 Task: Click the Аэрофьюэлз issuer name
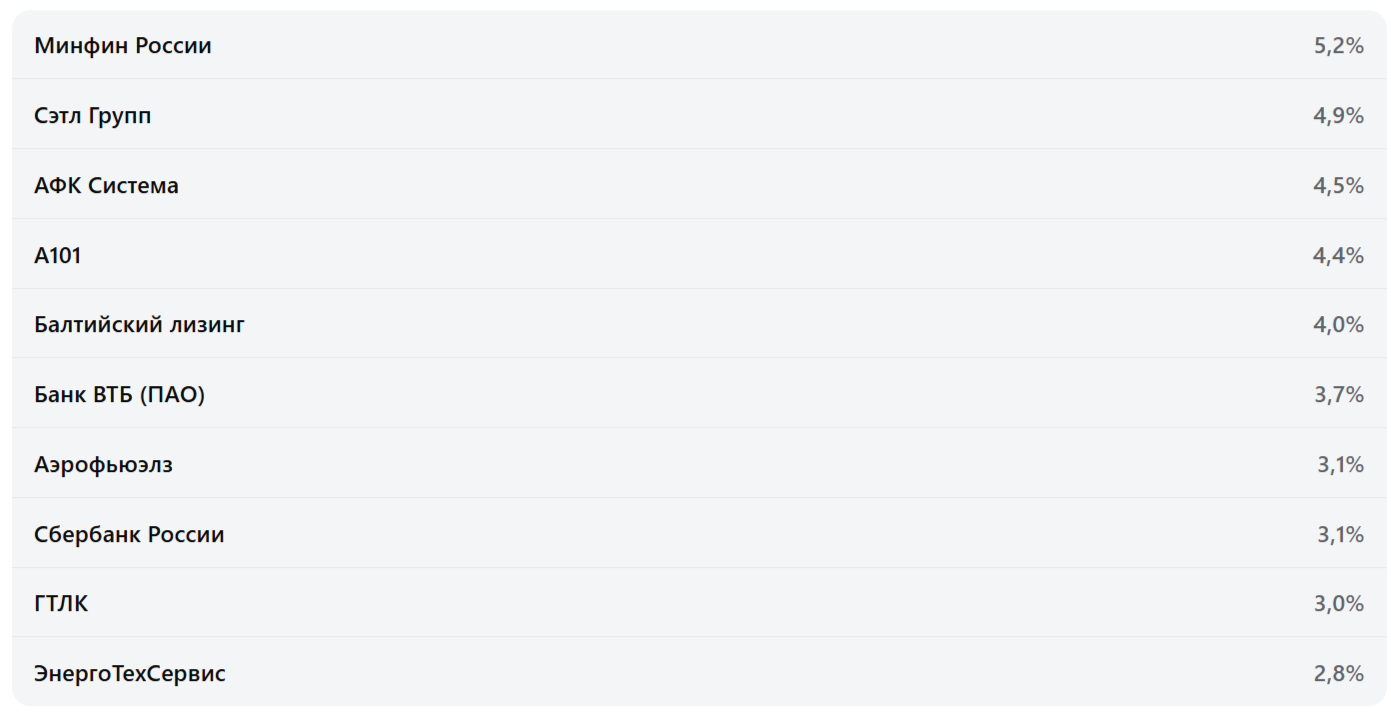coord(103,465)
